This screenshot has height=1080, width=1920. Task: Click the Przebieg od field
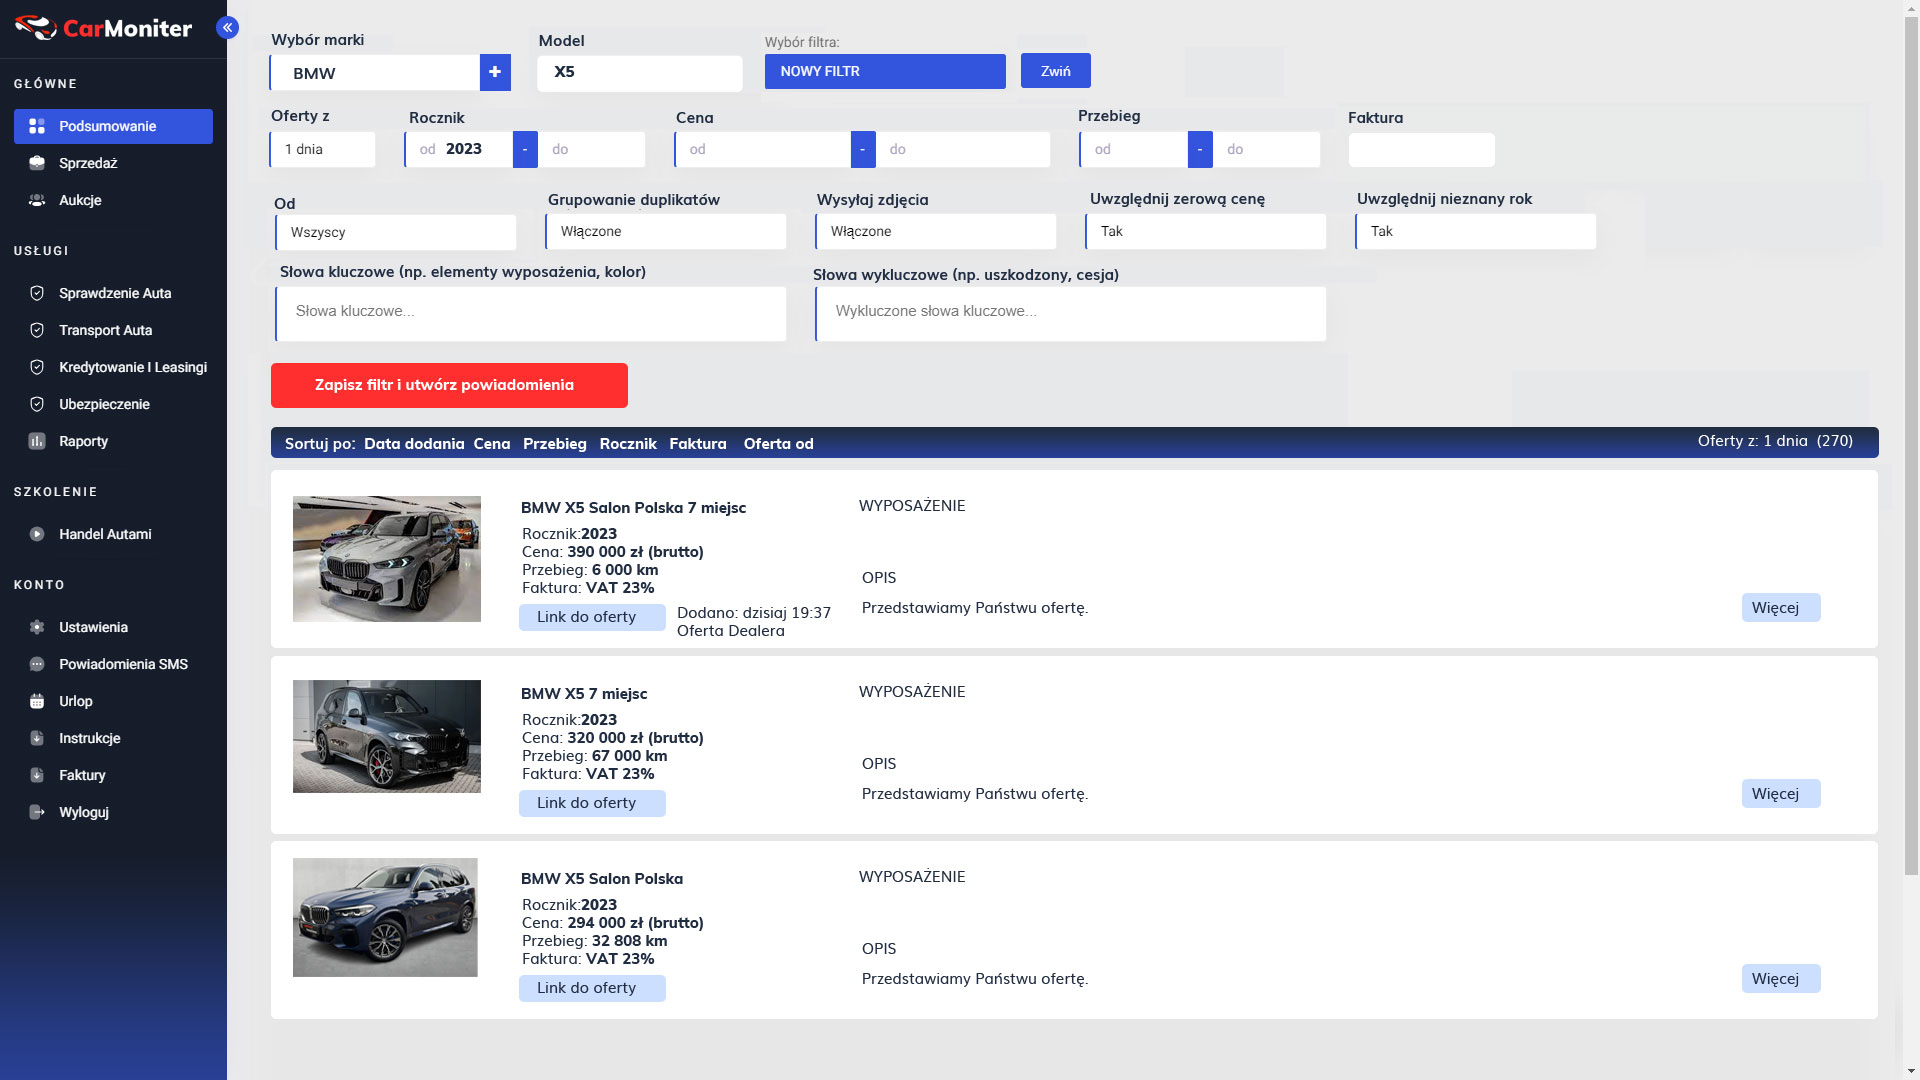point(1134,149)
